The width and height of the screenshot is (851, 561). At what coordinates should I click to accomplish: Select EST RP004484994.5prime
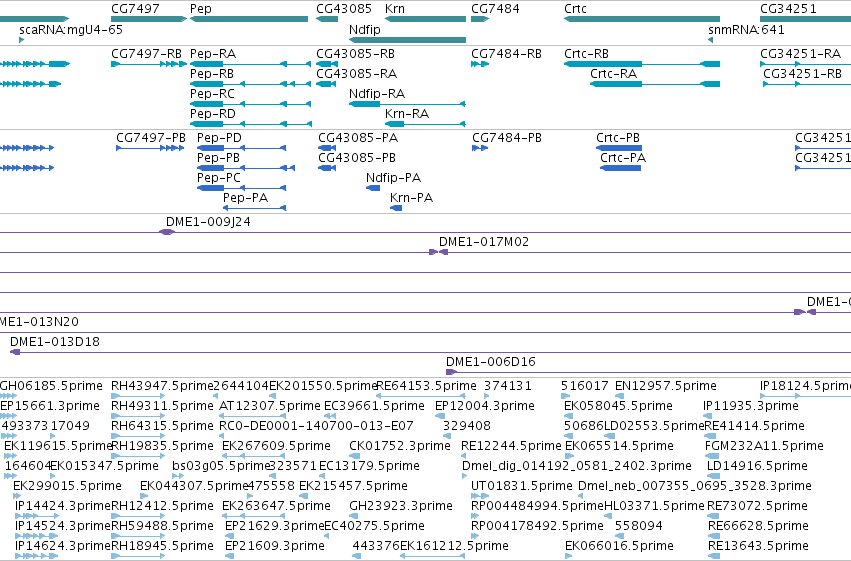click(537, 506)
